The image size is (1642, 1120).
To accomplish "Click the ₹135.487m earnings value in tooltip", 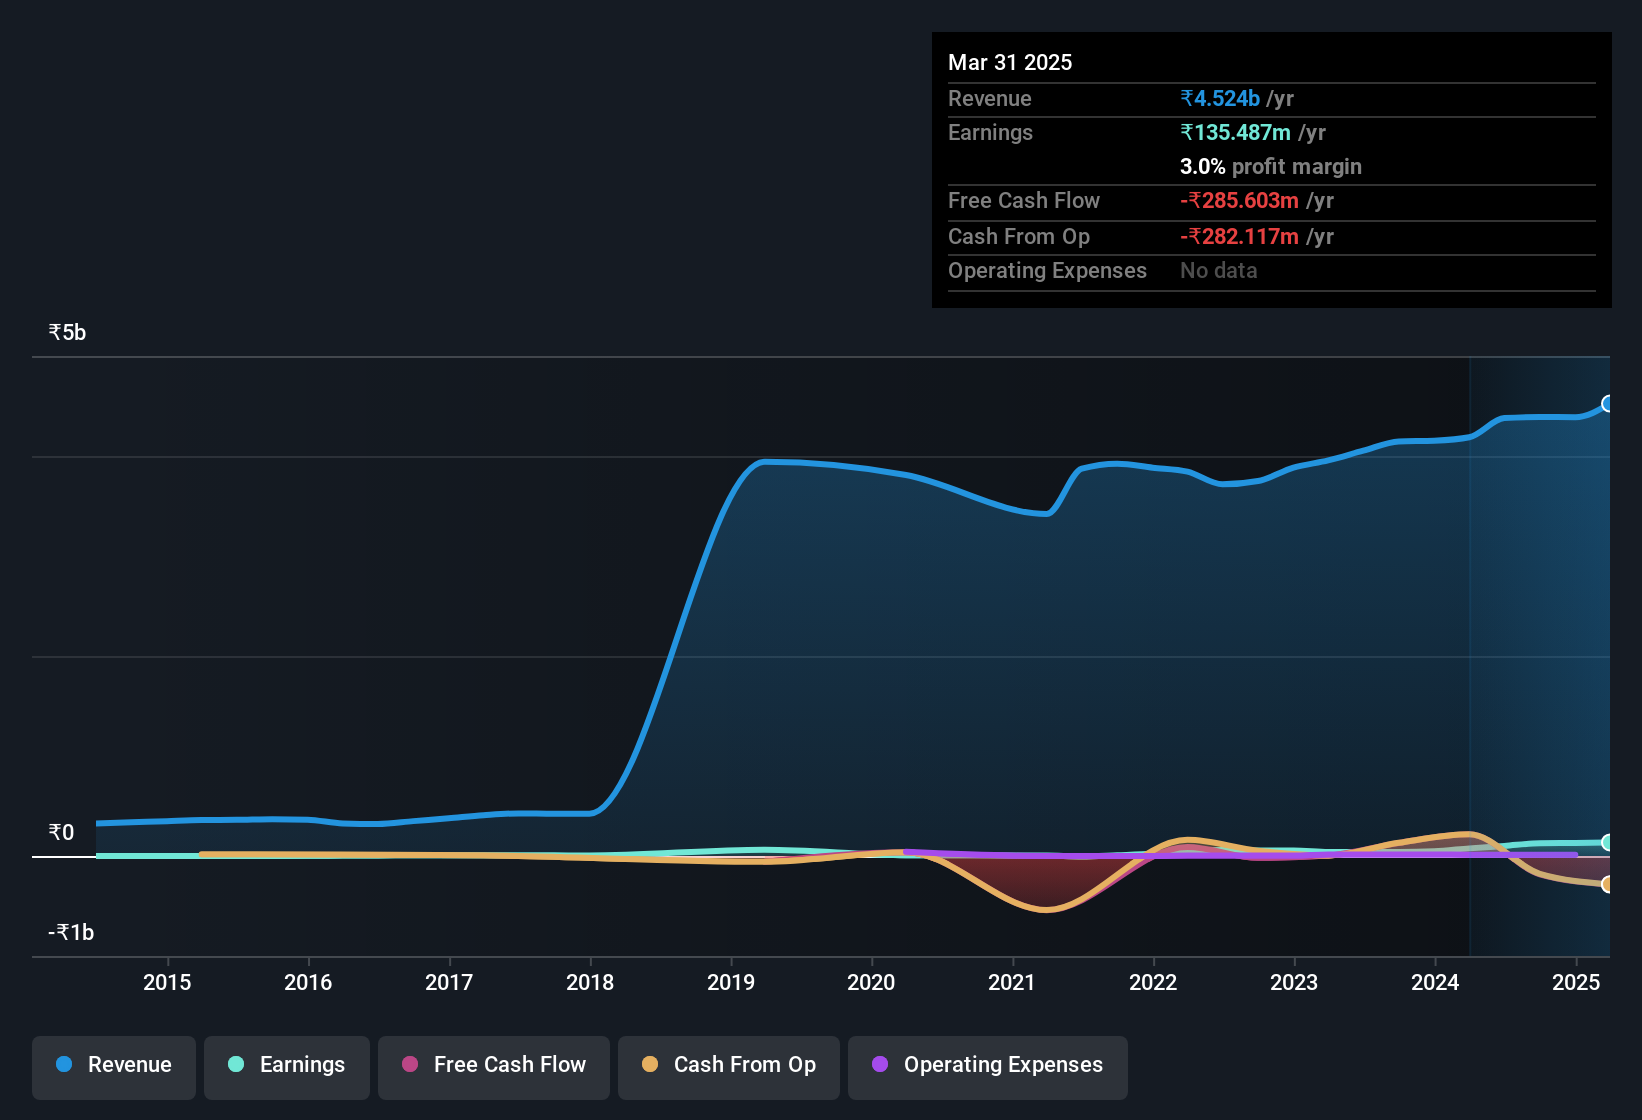I will pyautogui.click(x=1235, y=133).
